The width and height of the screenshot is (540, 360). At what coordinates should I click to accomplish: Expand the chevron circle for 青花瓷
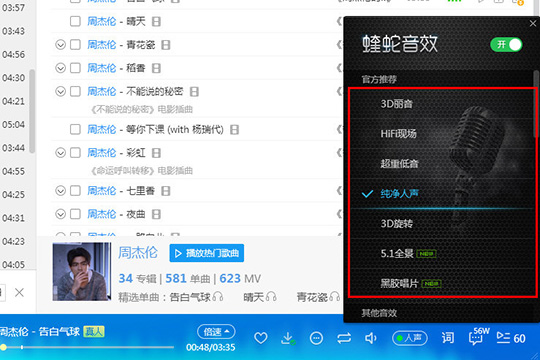click(60, 45)
